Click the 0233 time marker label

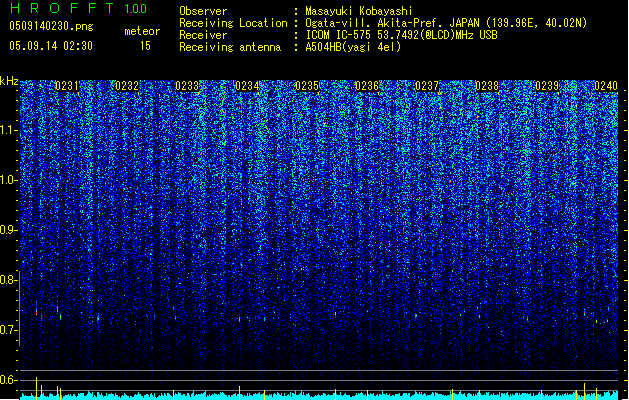(187, 86)
